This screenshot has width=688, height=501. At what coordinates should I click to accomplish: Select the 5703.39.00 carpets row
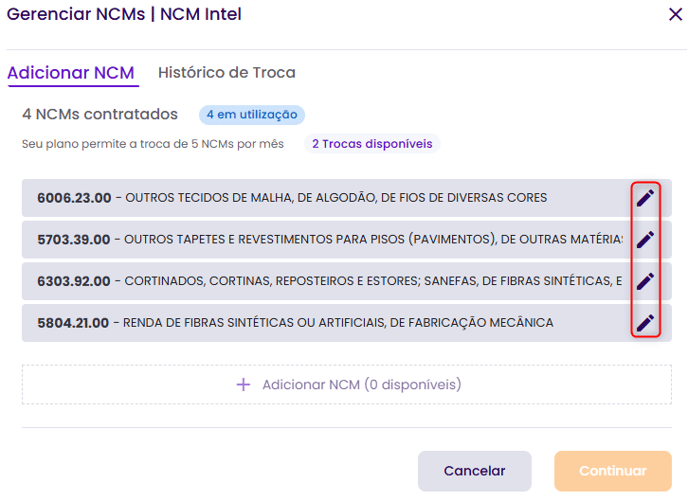coord(320,240)
